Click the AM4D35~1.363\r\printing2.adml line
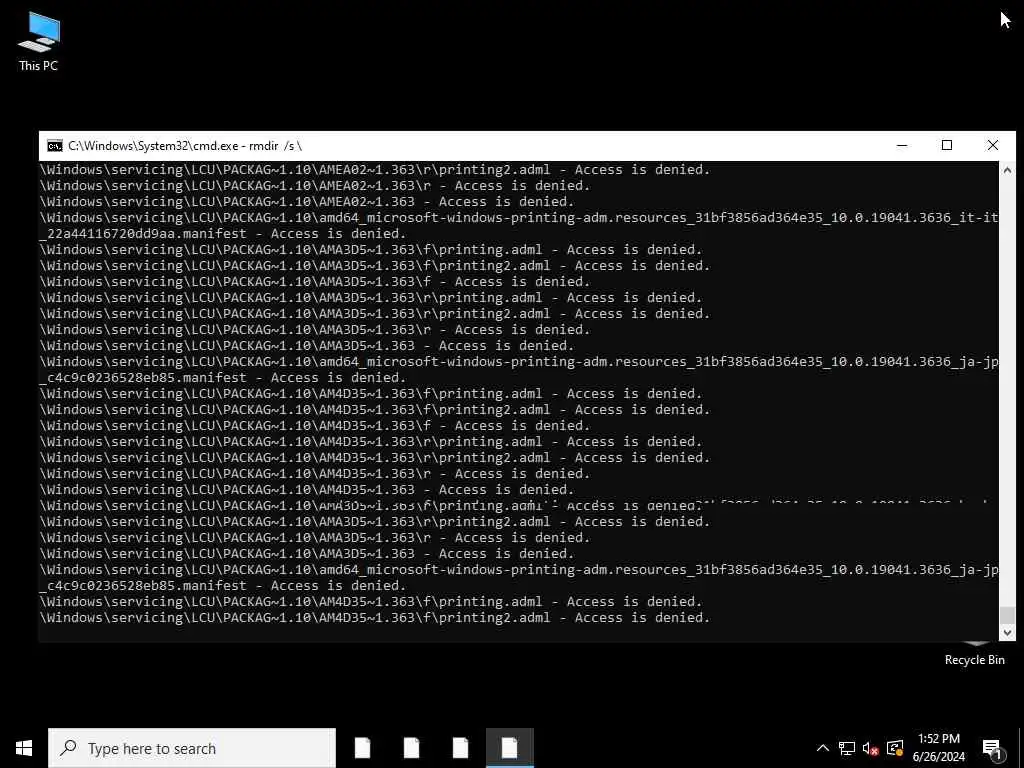 coord(375,458)
